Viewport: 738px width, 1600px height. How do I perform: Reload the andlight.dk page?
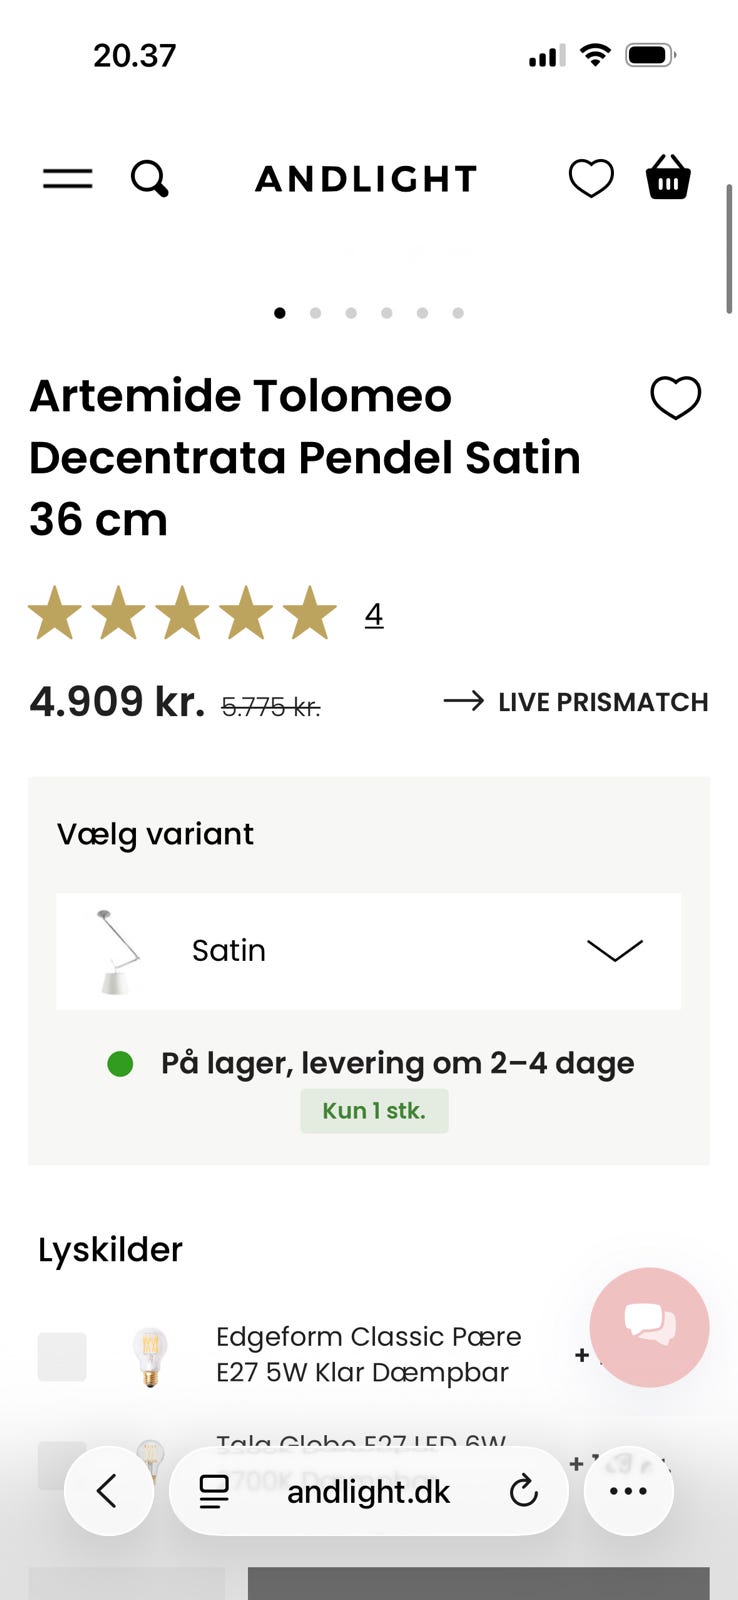(x=523, y=1492)
